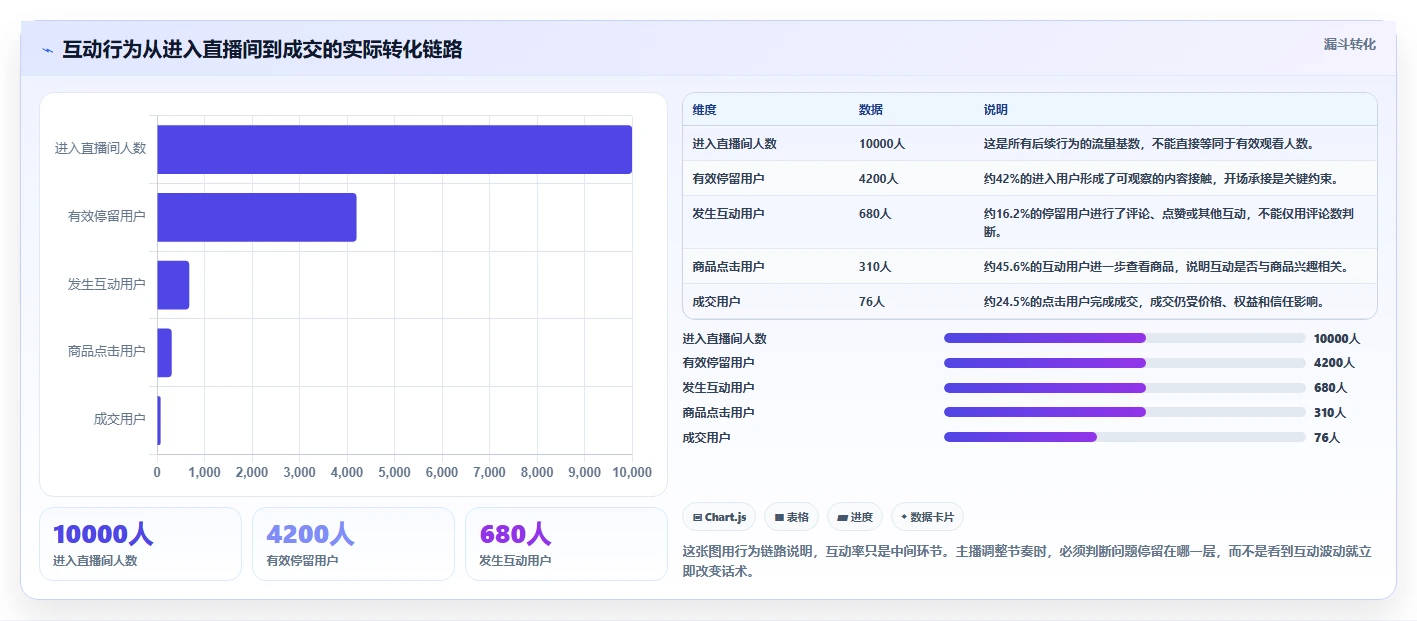Click the 进入直播间人数 cell in the table
This screenshot has height=621, width=1417.
[x=734, y=144]
